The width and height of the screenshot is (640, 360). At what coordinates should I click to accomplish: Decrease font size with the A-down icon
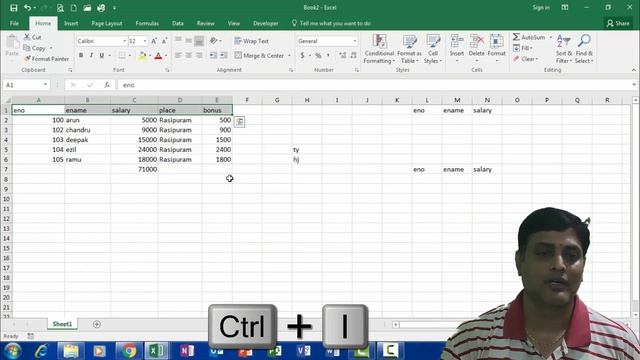point(164,41)
